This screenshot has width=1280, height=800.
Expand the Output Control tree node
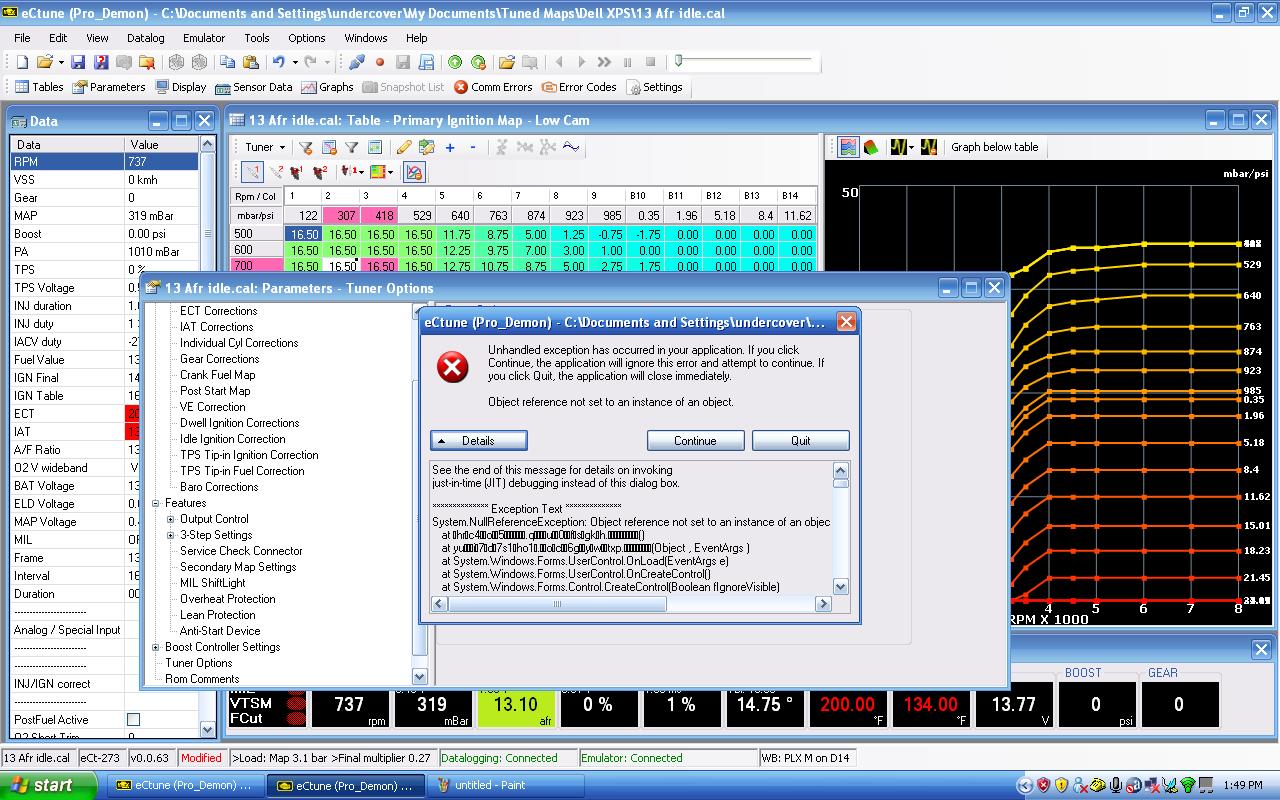click(x=170, y=519)
